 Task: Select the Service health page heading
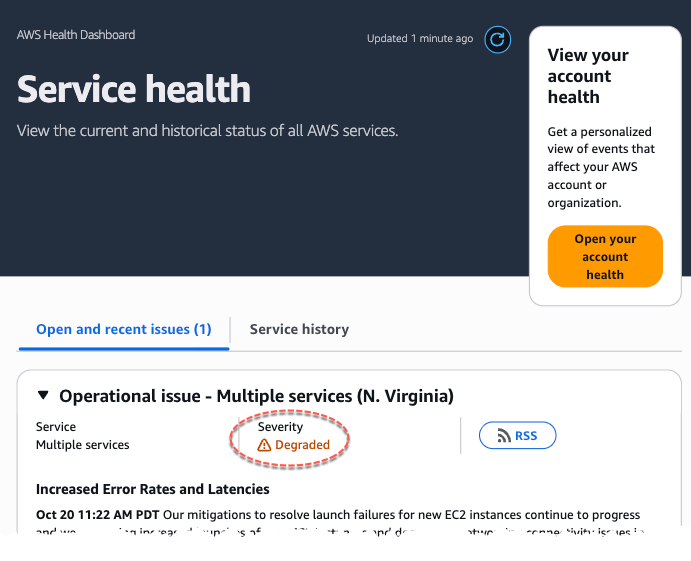pos(134,90)
